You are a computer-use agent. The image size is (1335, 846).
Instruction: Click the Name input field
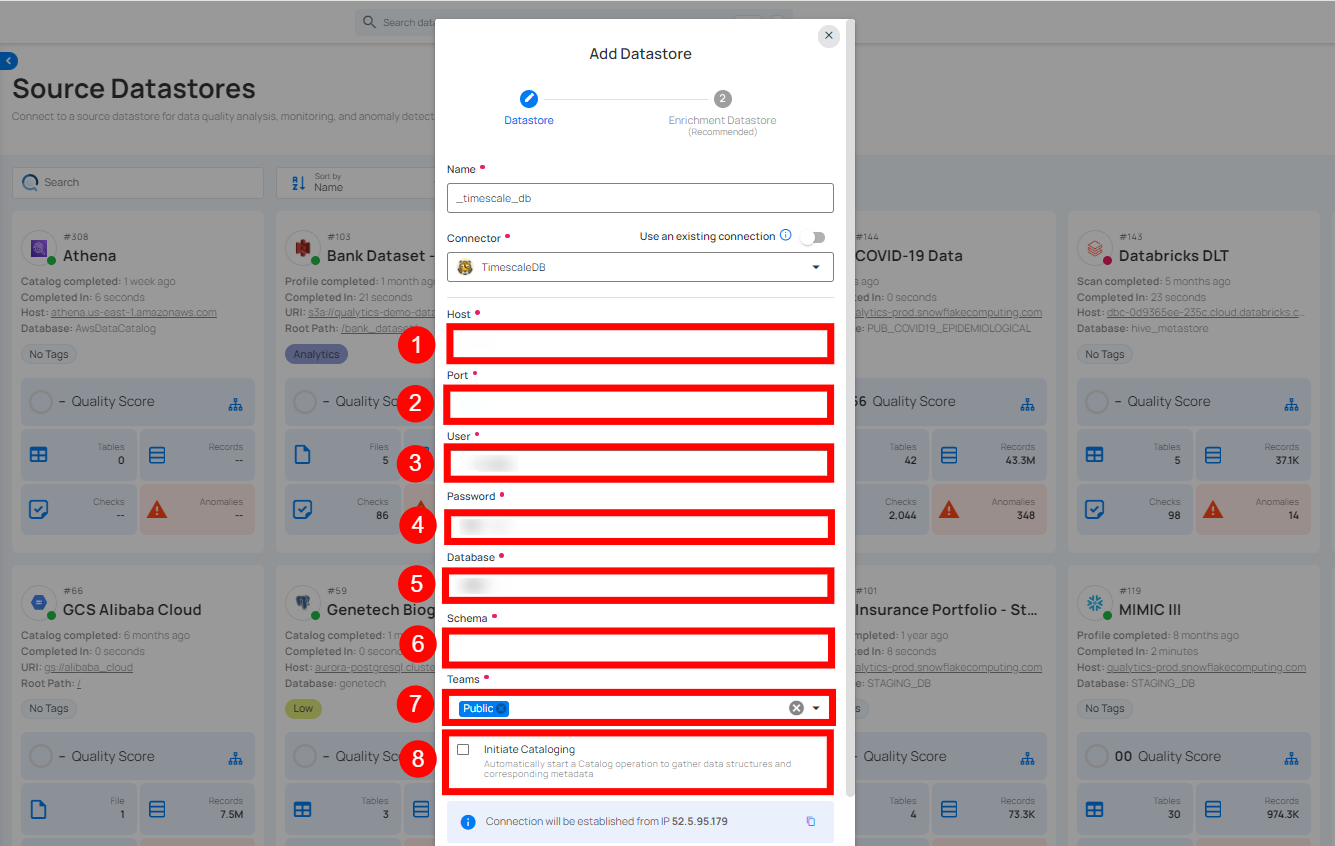click(640, 198)
